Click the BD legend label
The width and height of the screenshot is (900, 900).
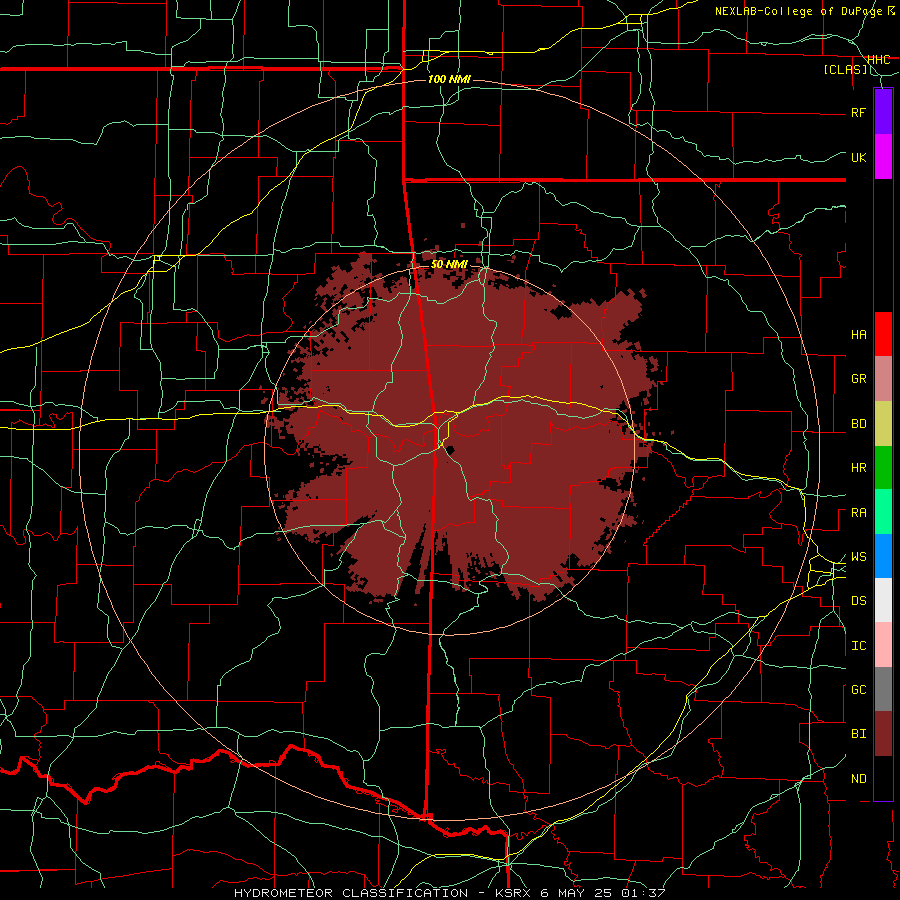click(x=858, y=424)
